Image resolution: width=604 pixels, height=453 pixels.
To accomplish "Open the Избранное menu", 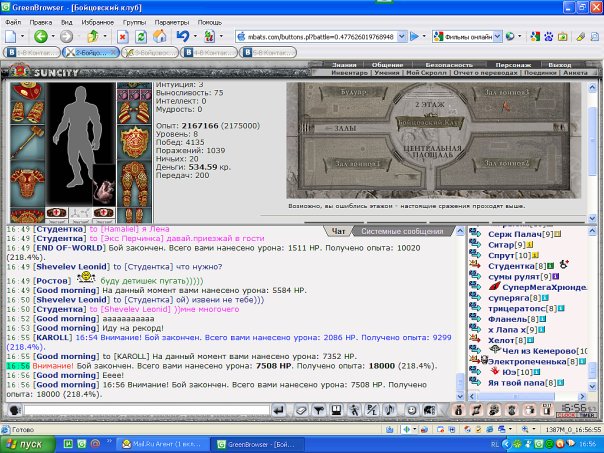I will (97, 22).
